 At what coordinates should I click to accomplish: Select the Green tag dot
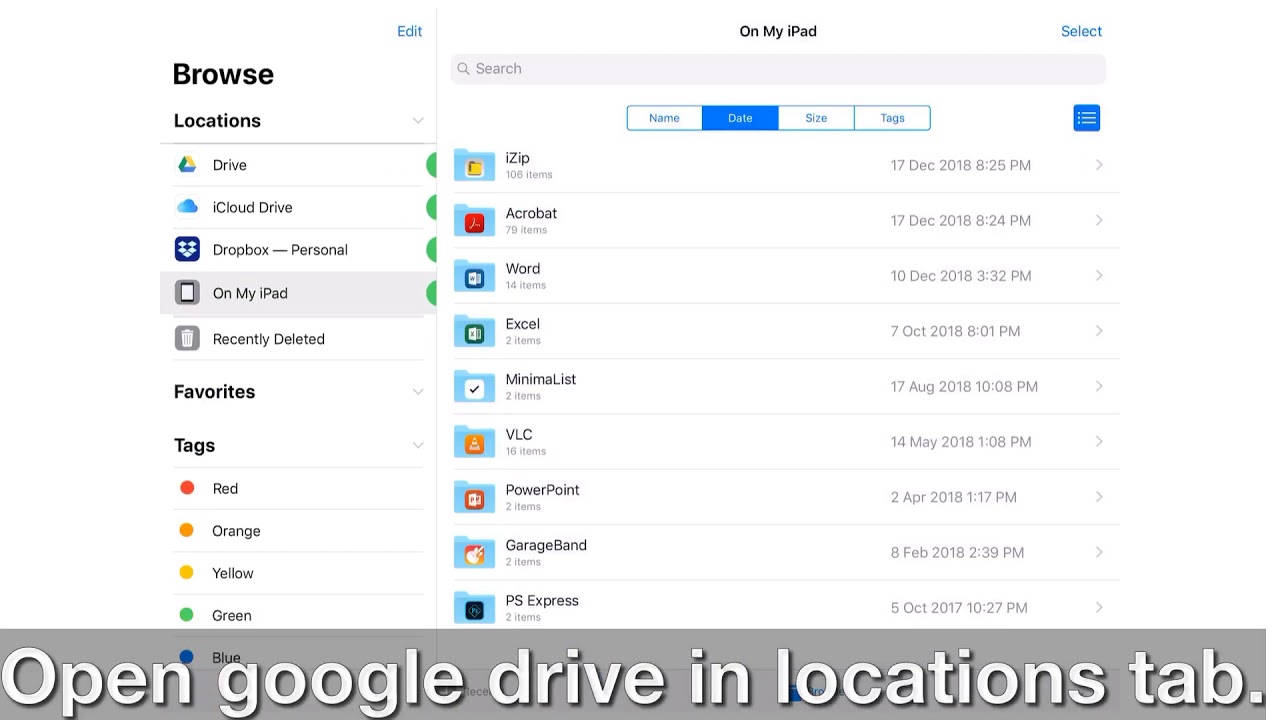click(187, 615)
